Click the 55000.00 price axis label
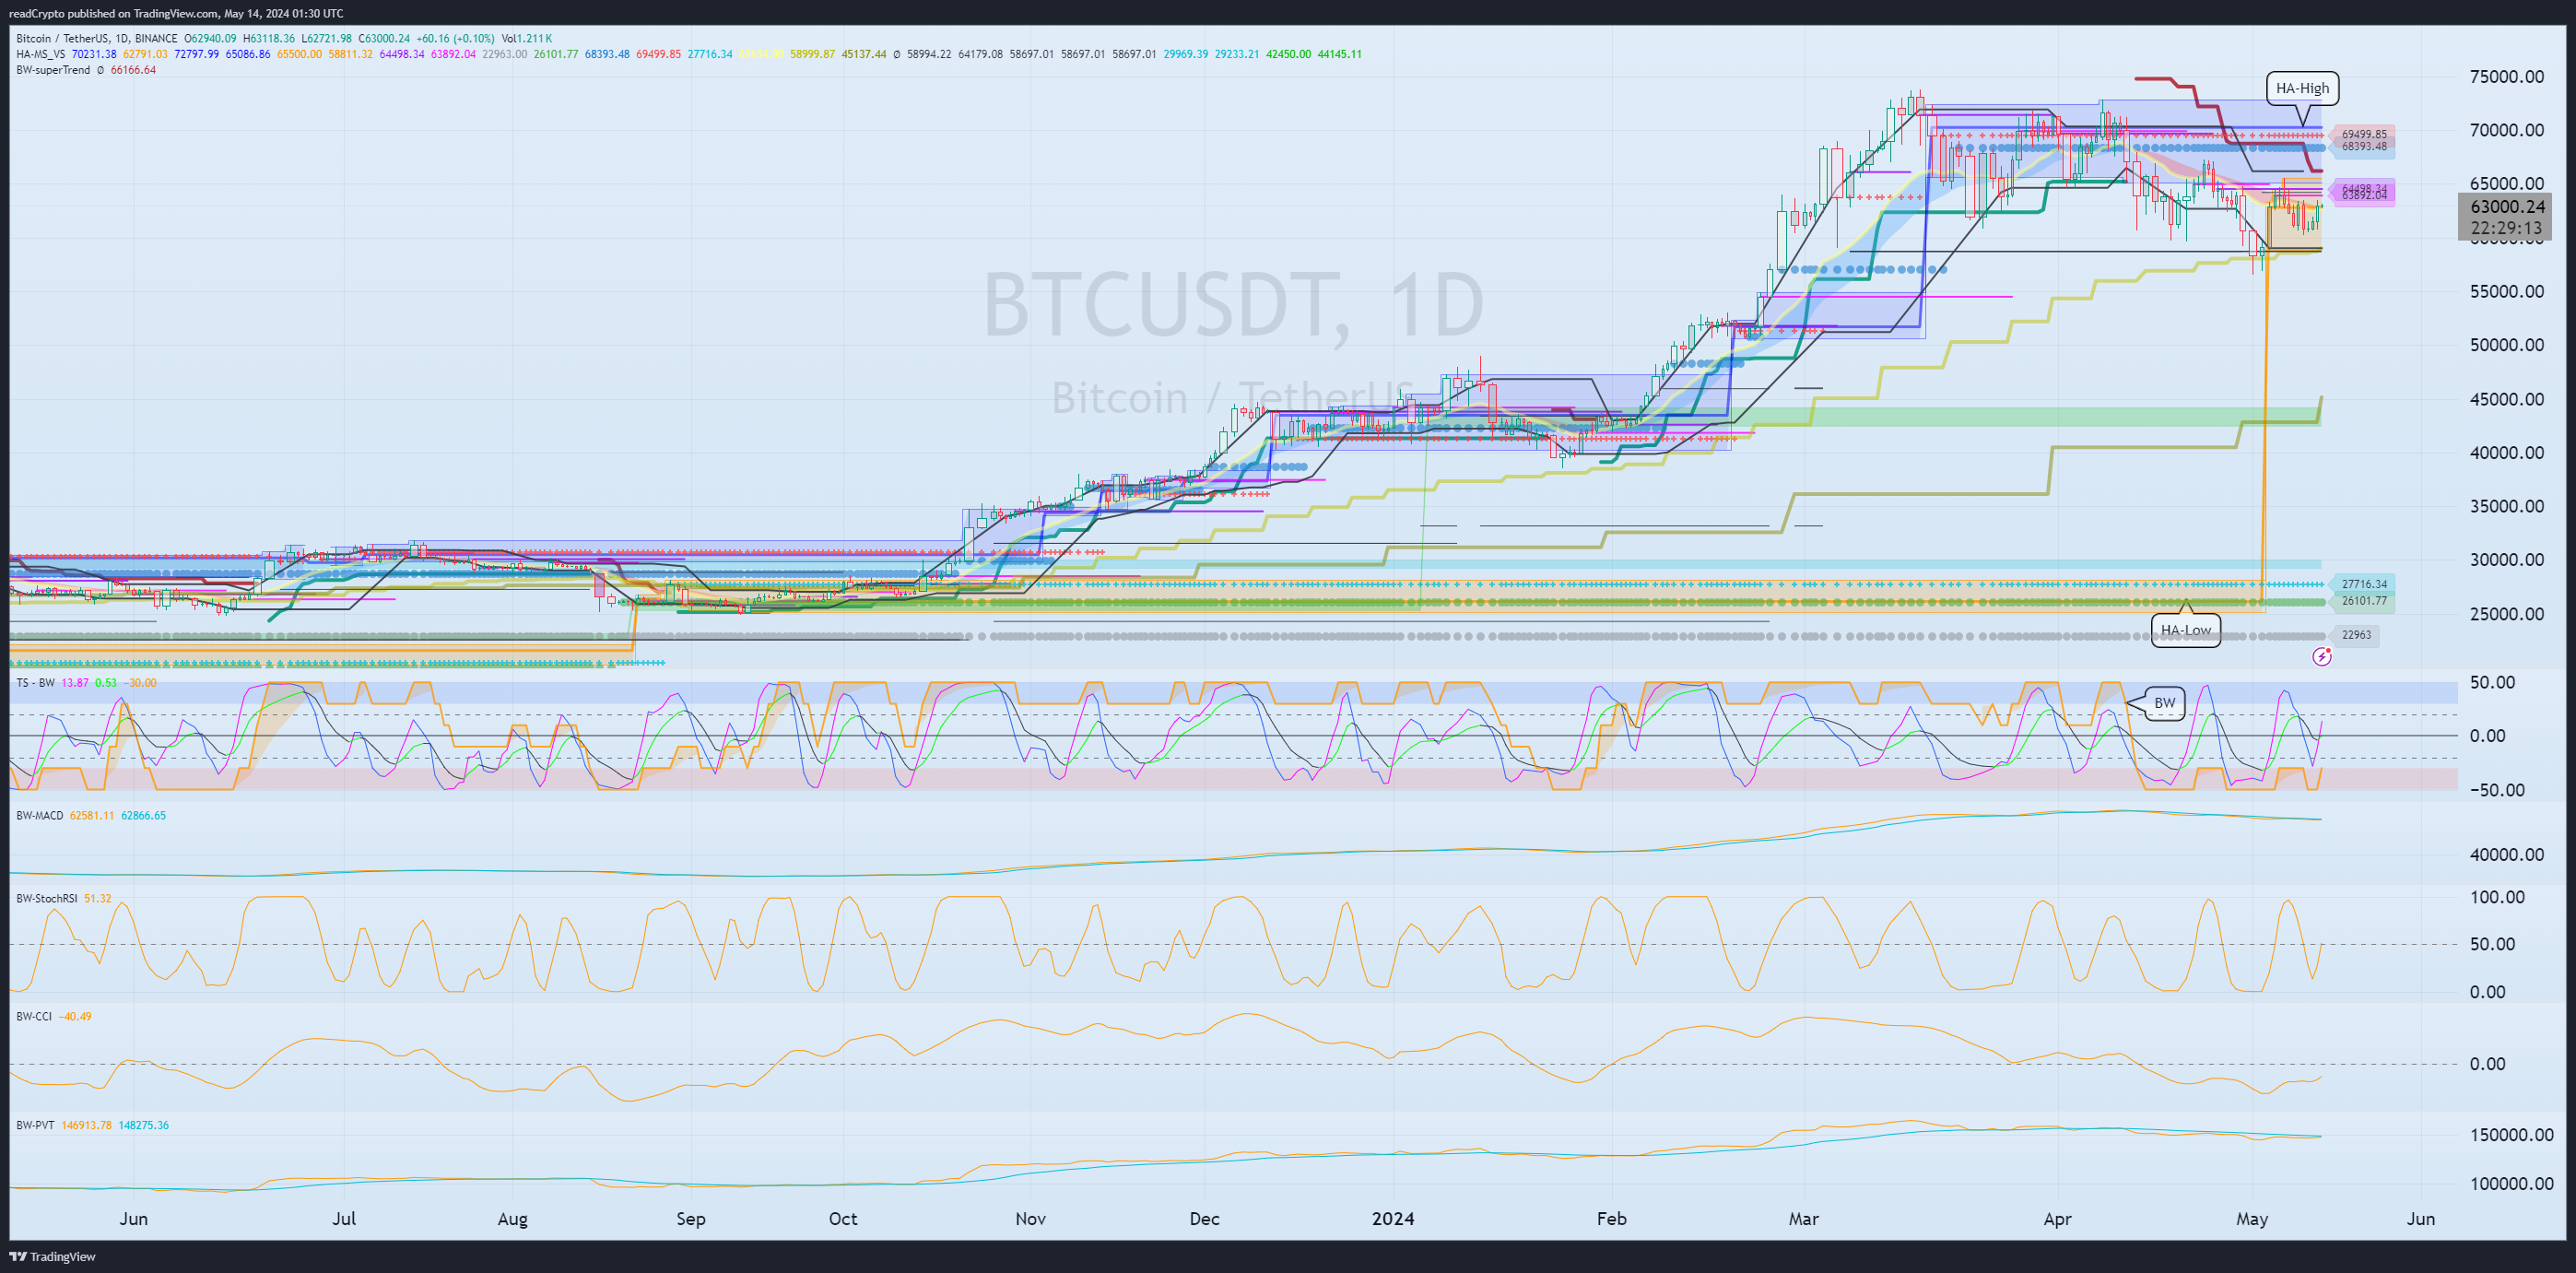Screen dimensions: 2576x1273 pyautogui.click(x=2507, y=292)
